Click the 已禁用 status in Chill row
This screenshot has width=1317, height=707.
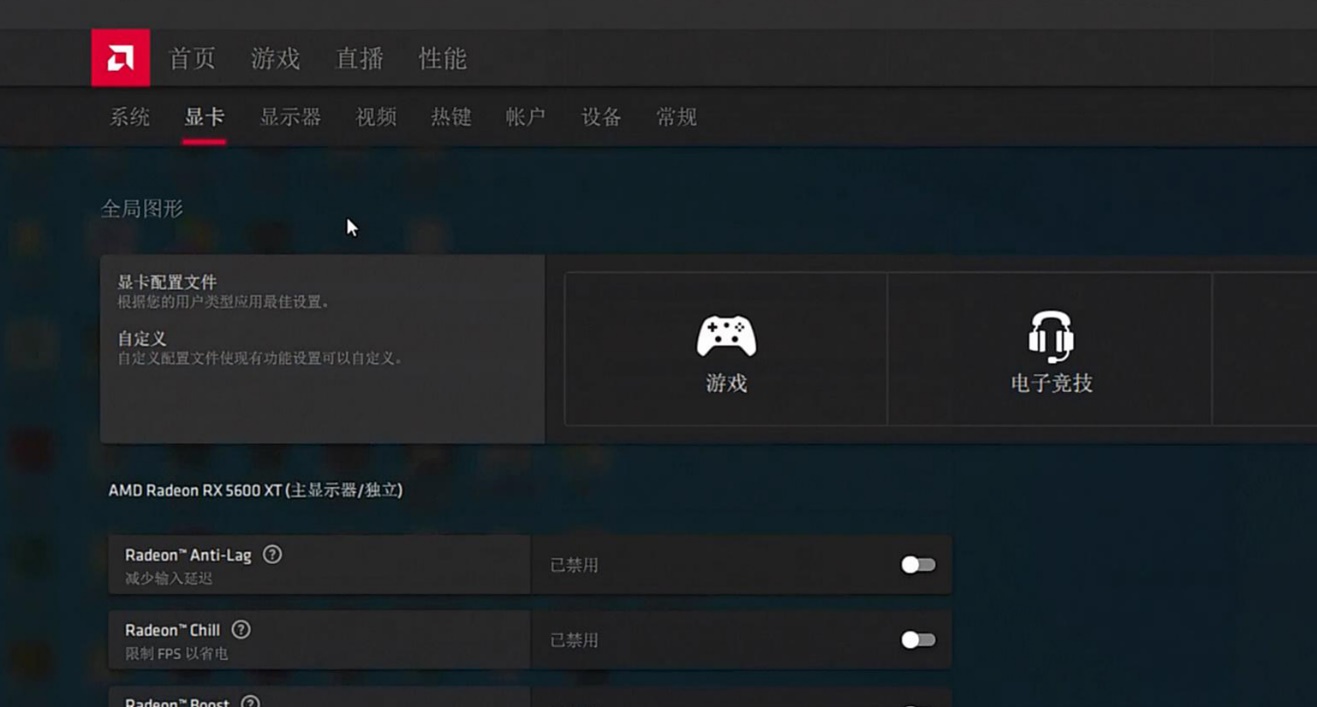[x=574, y=640]
